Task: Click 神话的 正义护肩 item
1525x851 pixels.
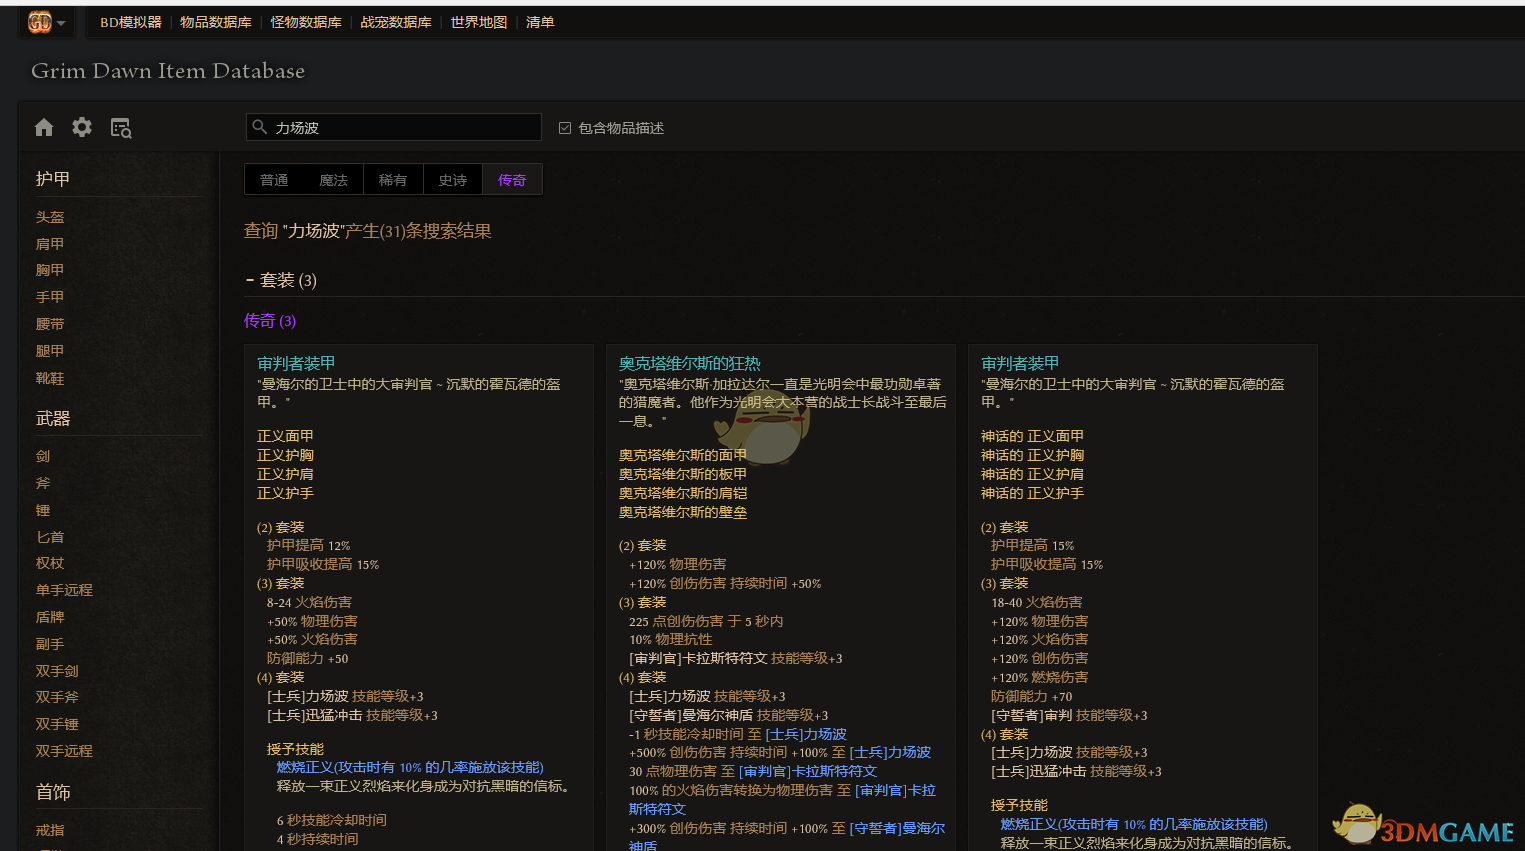Action: [1032, 474]
